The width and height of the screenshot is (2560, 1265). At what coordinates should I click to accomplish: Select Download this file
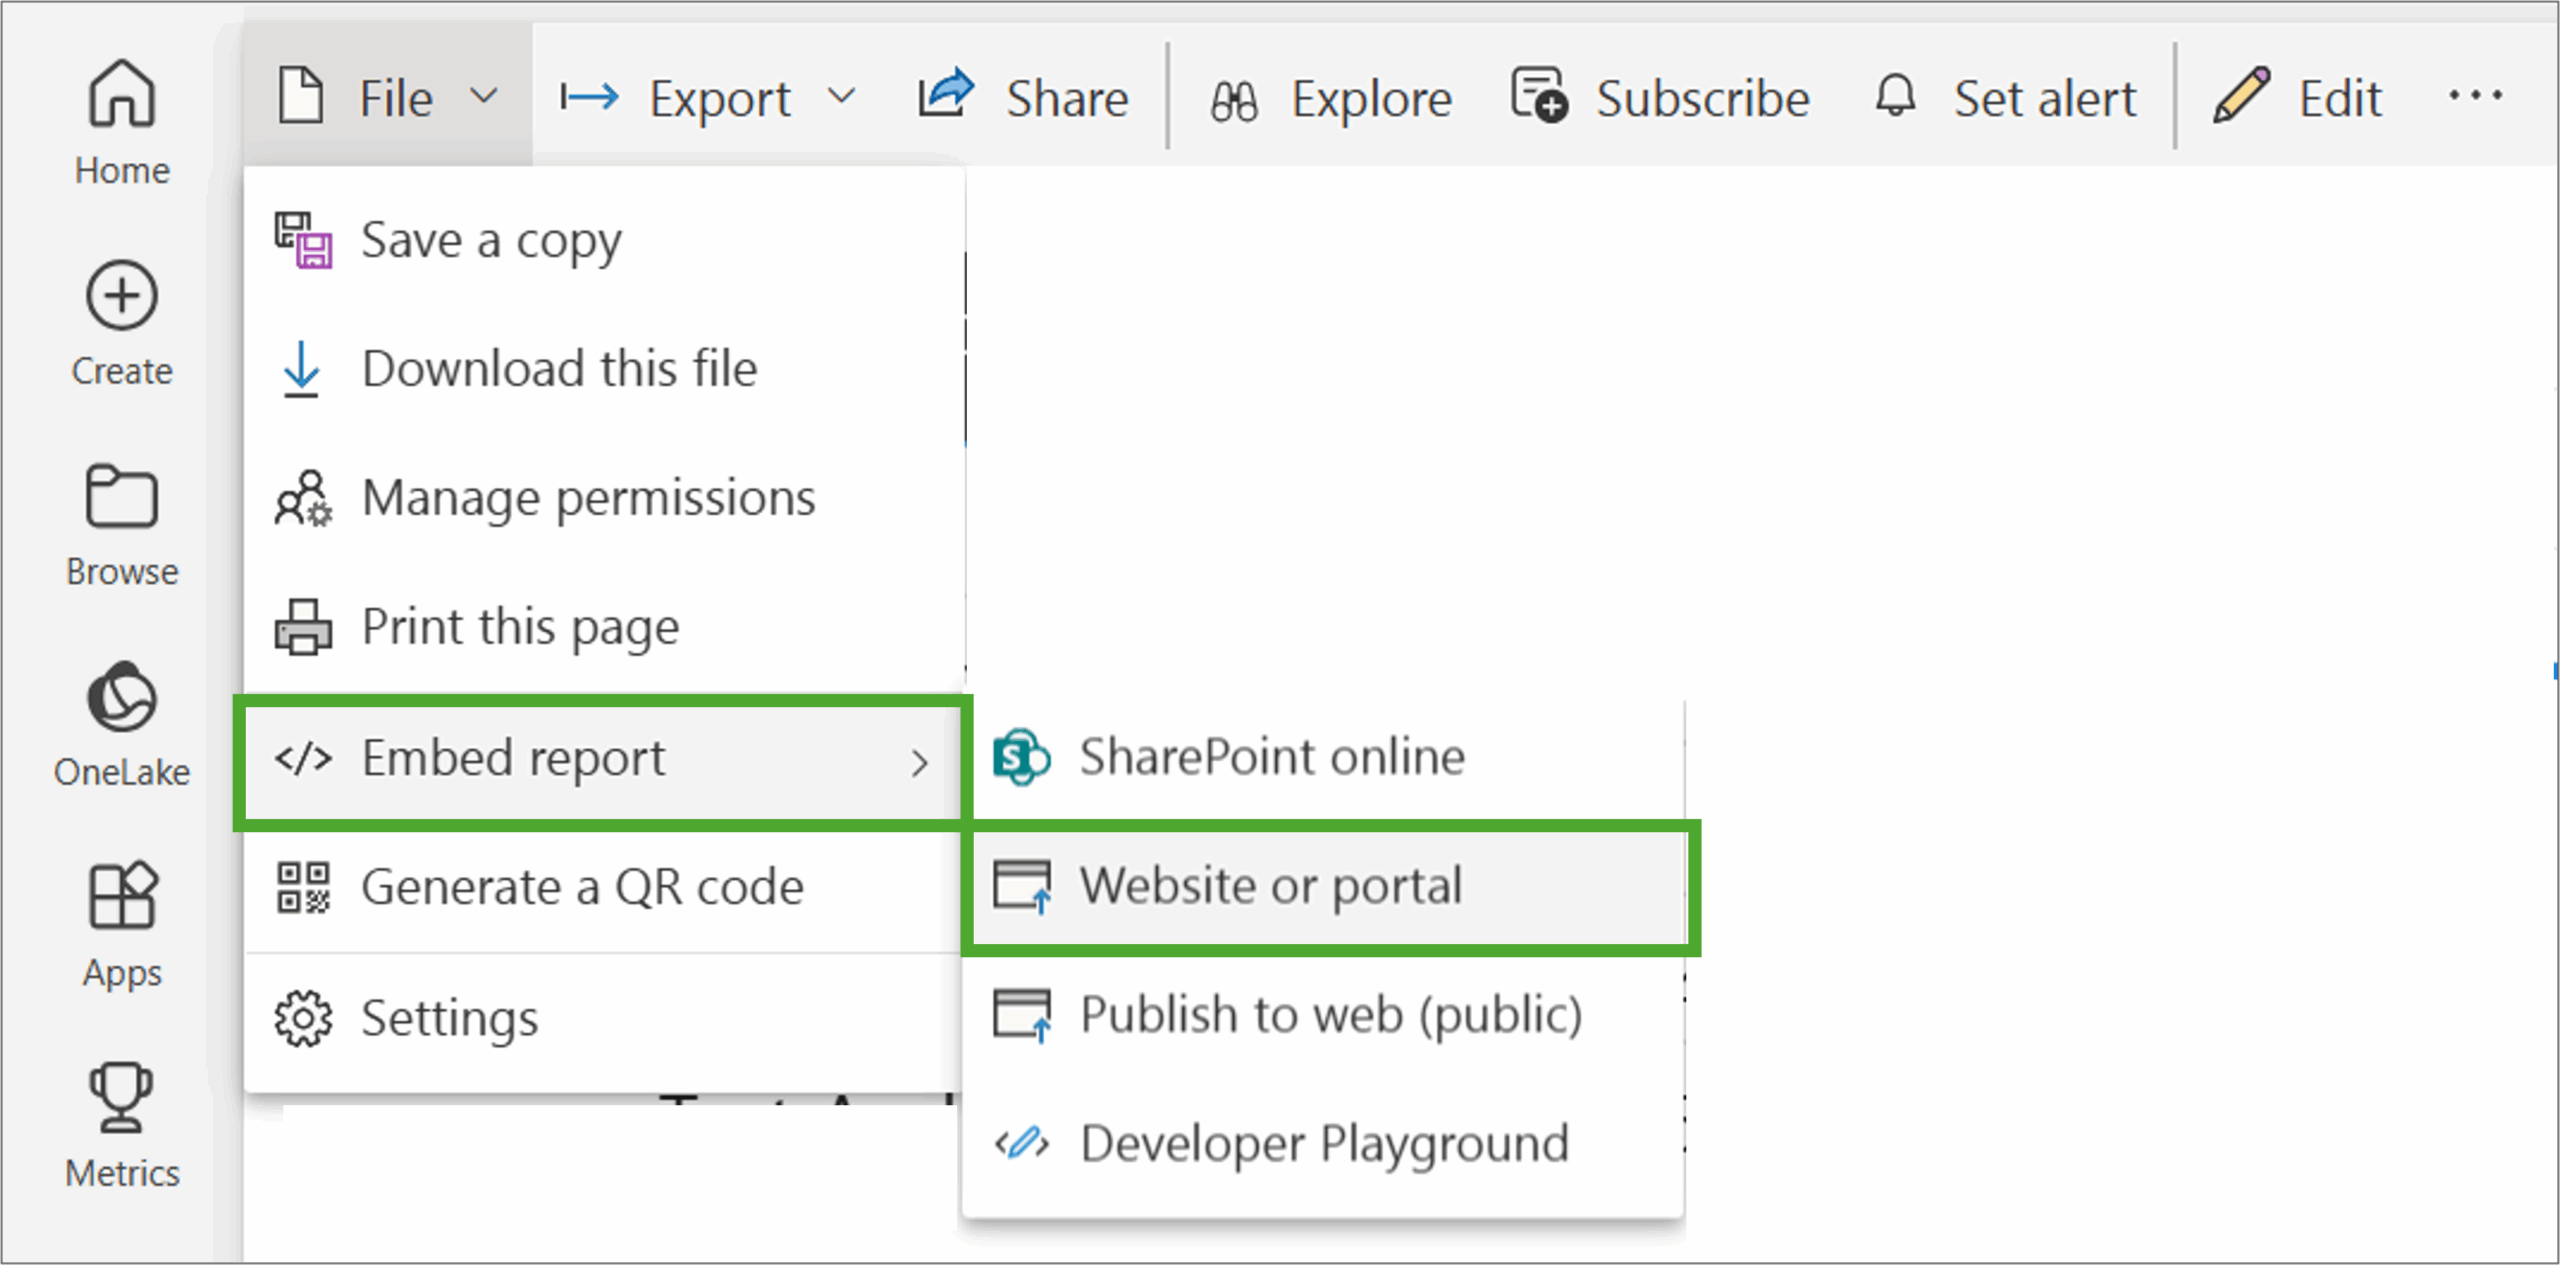[604, 369]
